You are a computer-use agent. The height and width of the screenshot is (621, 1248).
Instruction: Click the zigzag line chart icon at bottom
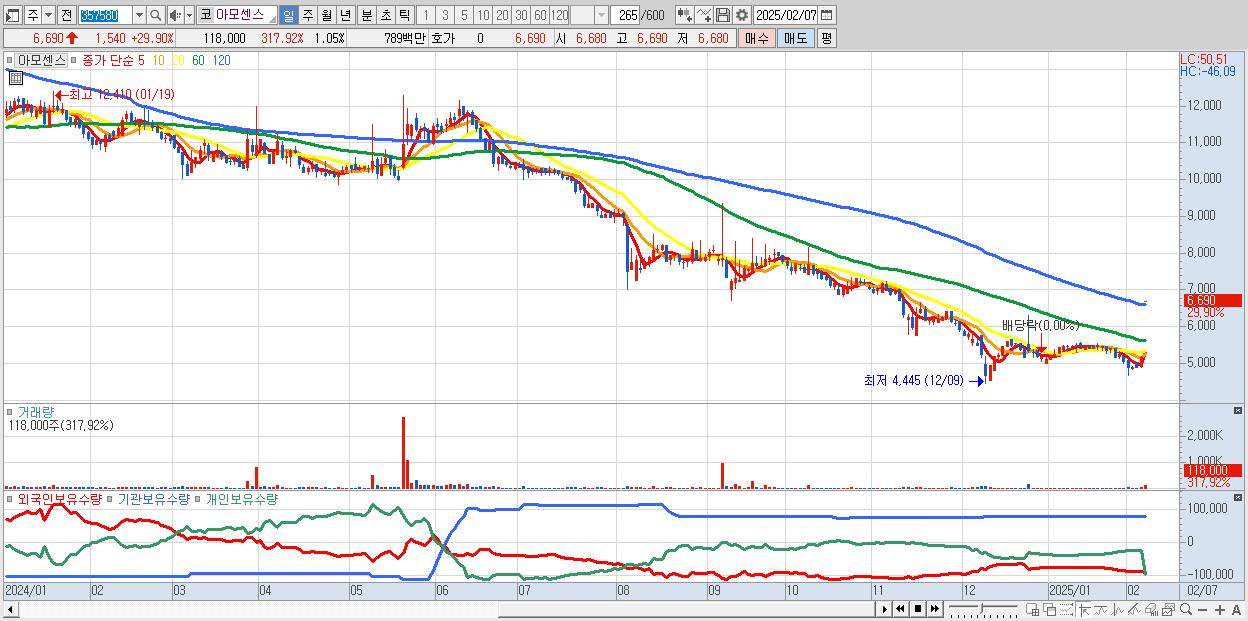(1118, 610)
